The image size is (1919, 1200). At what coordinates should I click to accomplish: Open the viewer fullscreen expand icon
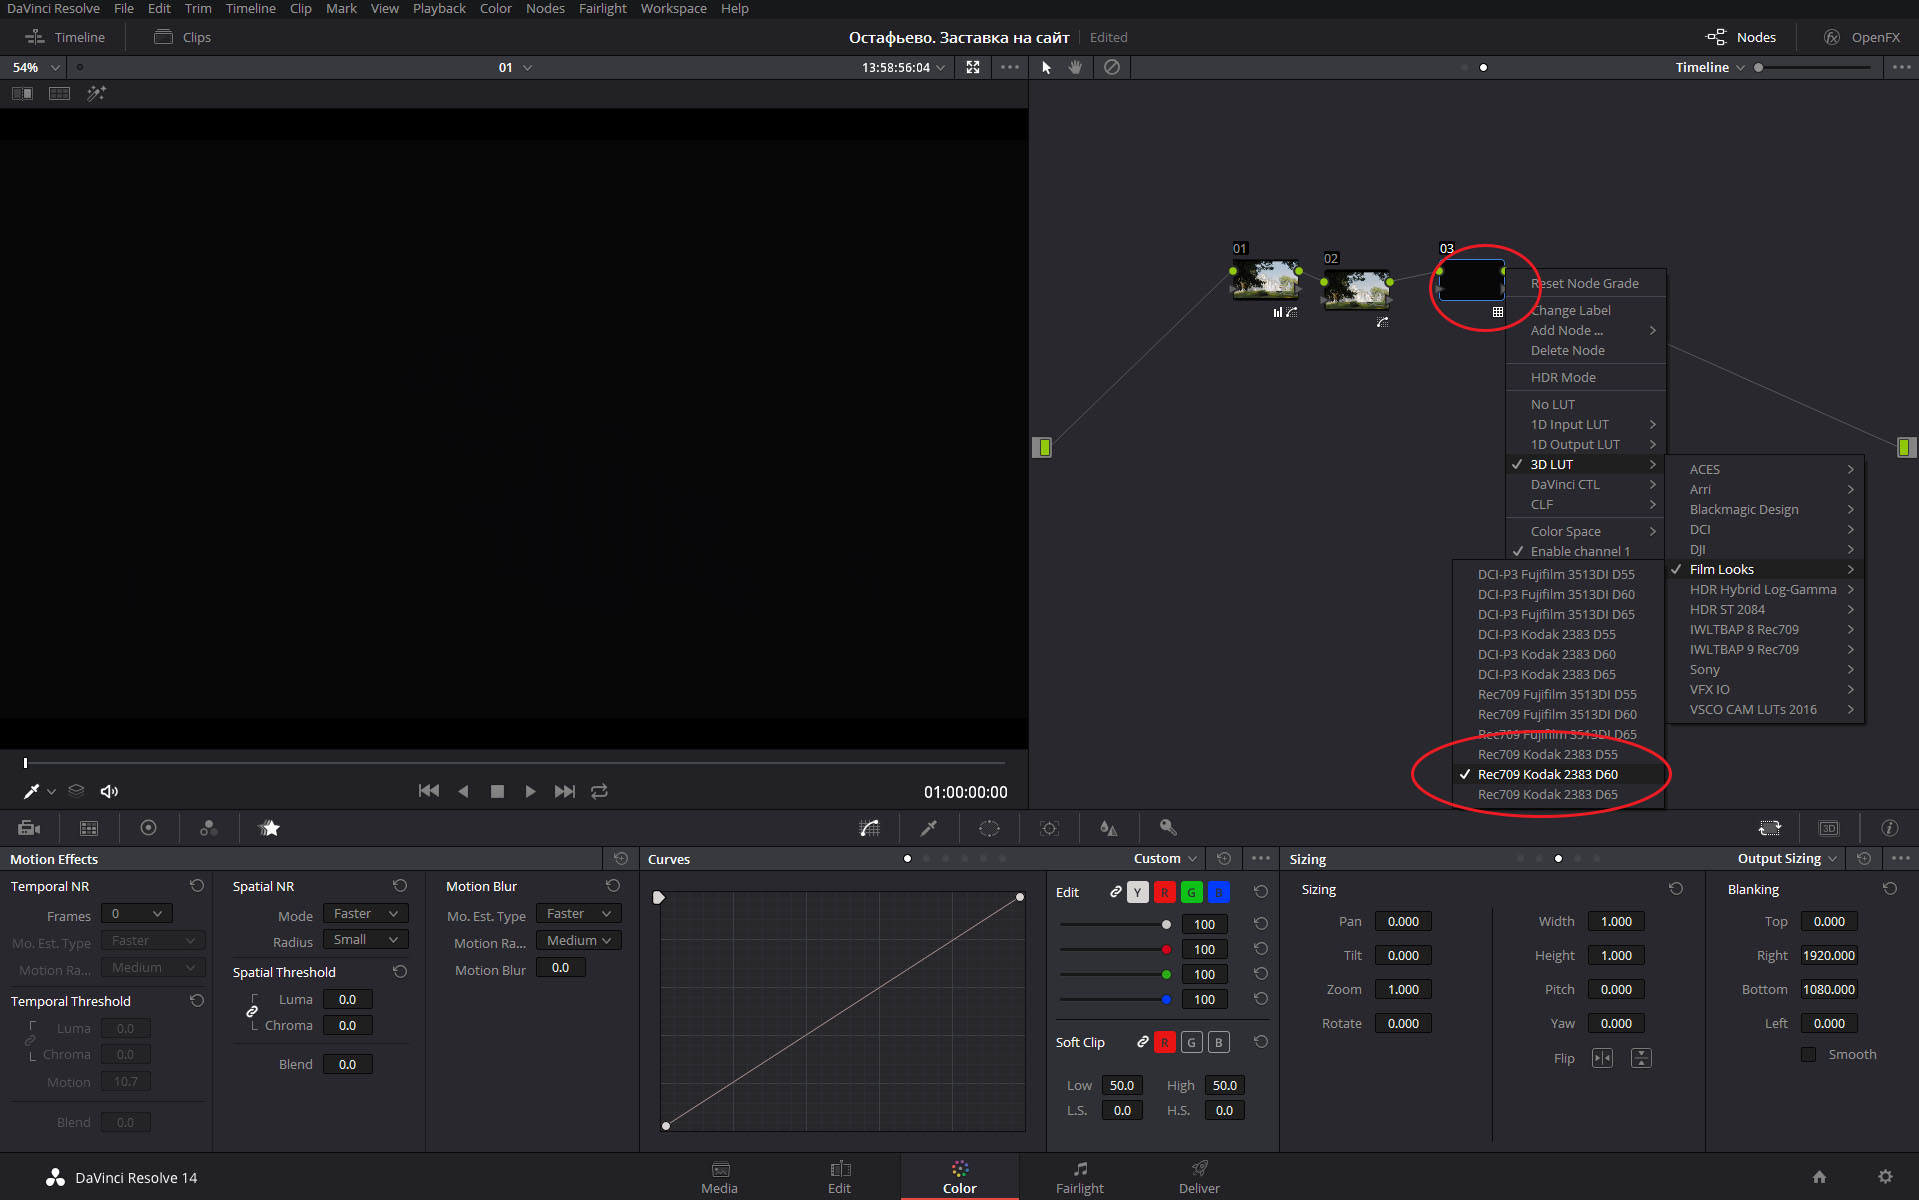pyautogui.click(x=973, y=67)
